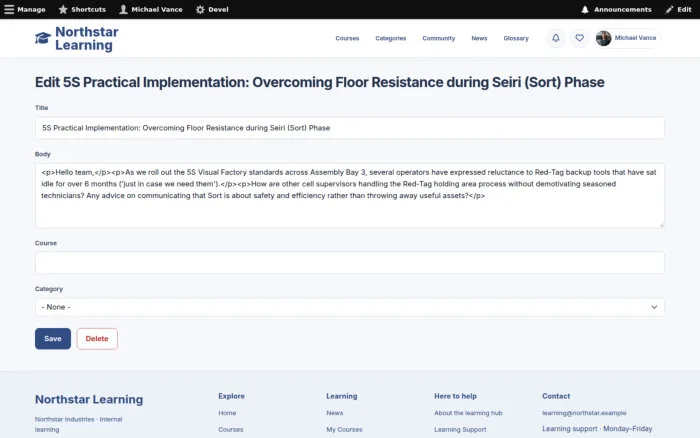Image resolution: width=700 pixels, height=438 pixels.
Task: Click inside the Body textarea
Action: click(x=350, y=196)
